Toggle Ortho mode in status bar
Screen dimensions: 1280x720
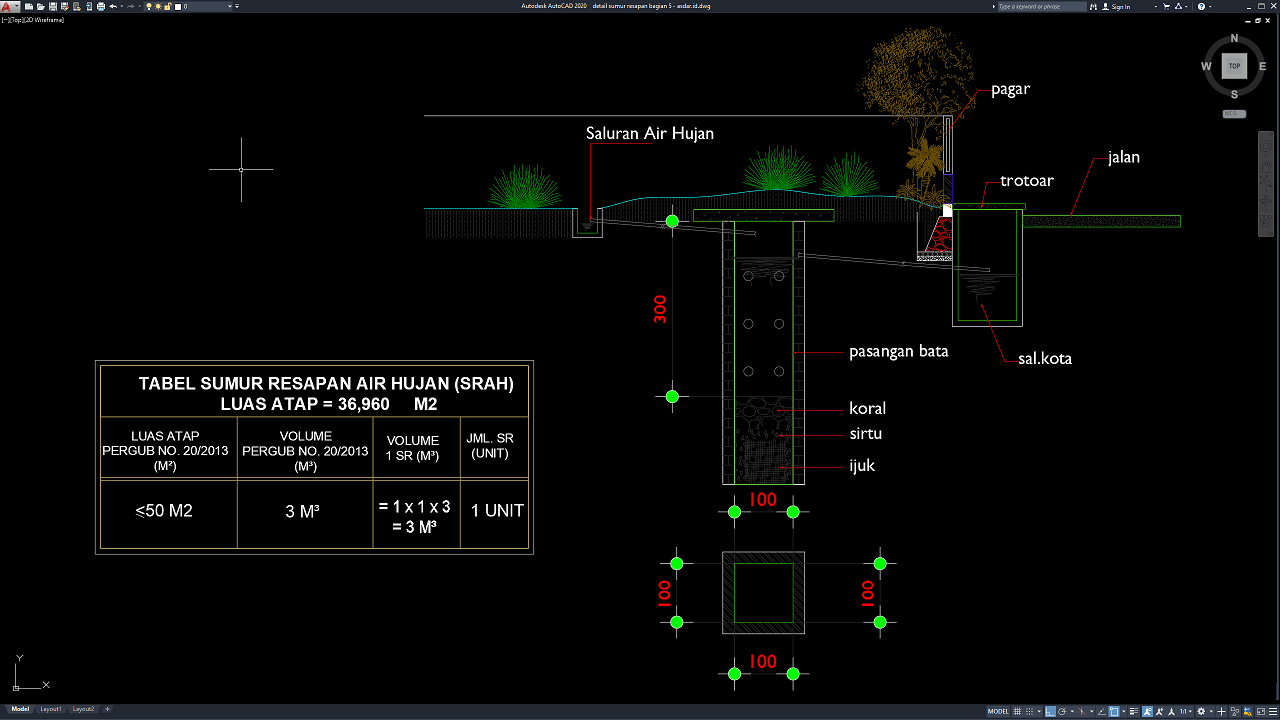(x=1050, y=711)
